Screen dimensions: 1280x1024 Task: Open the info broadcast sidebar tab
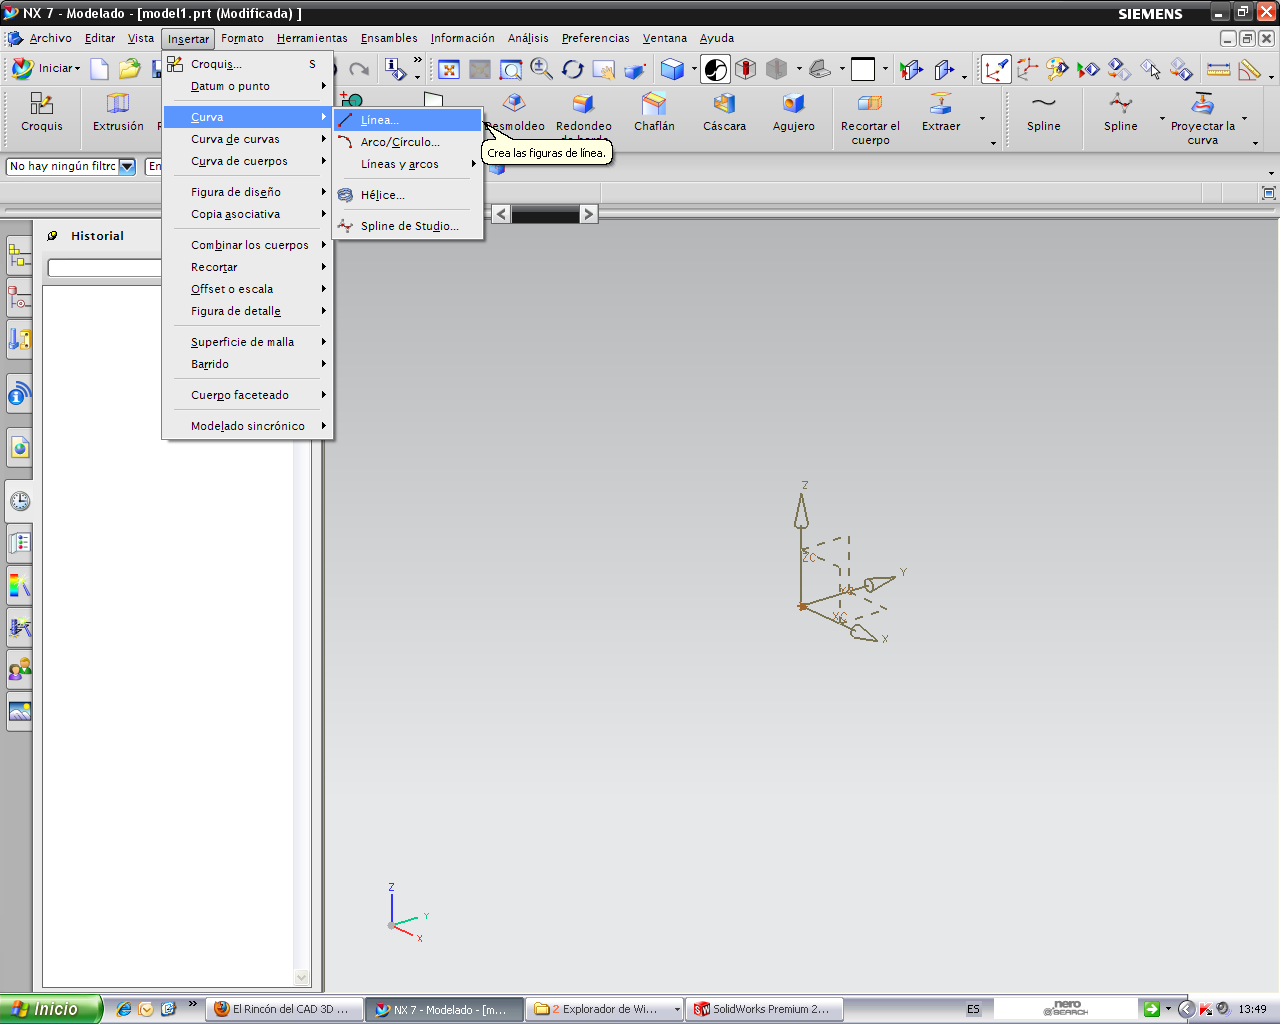(x=19, y=394)
